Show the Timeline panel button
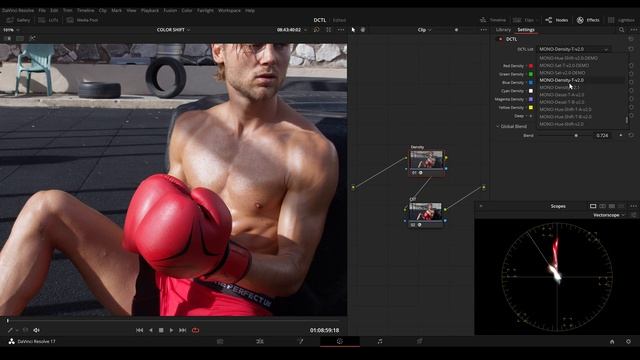The image size is (640, 360). [x=493, y=20]
